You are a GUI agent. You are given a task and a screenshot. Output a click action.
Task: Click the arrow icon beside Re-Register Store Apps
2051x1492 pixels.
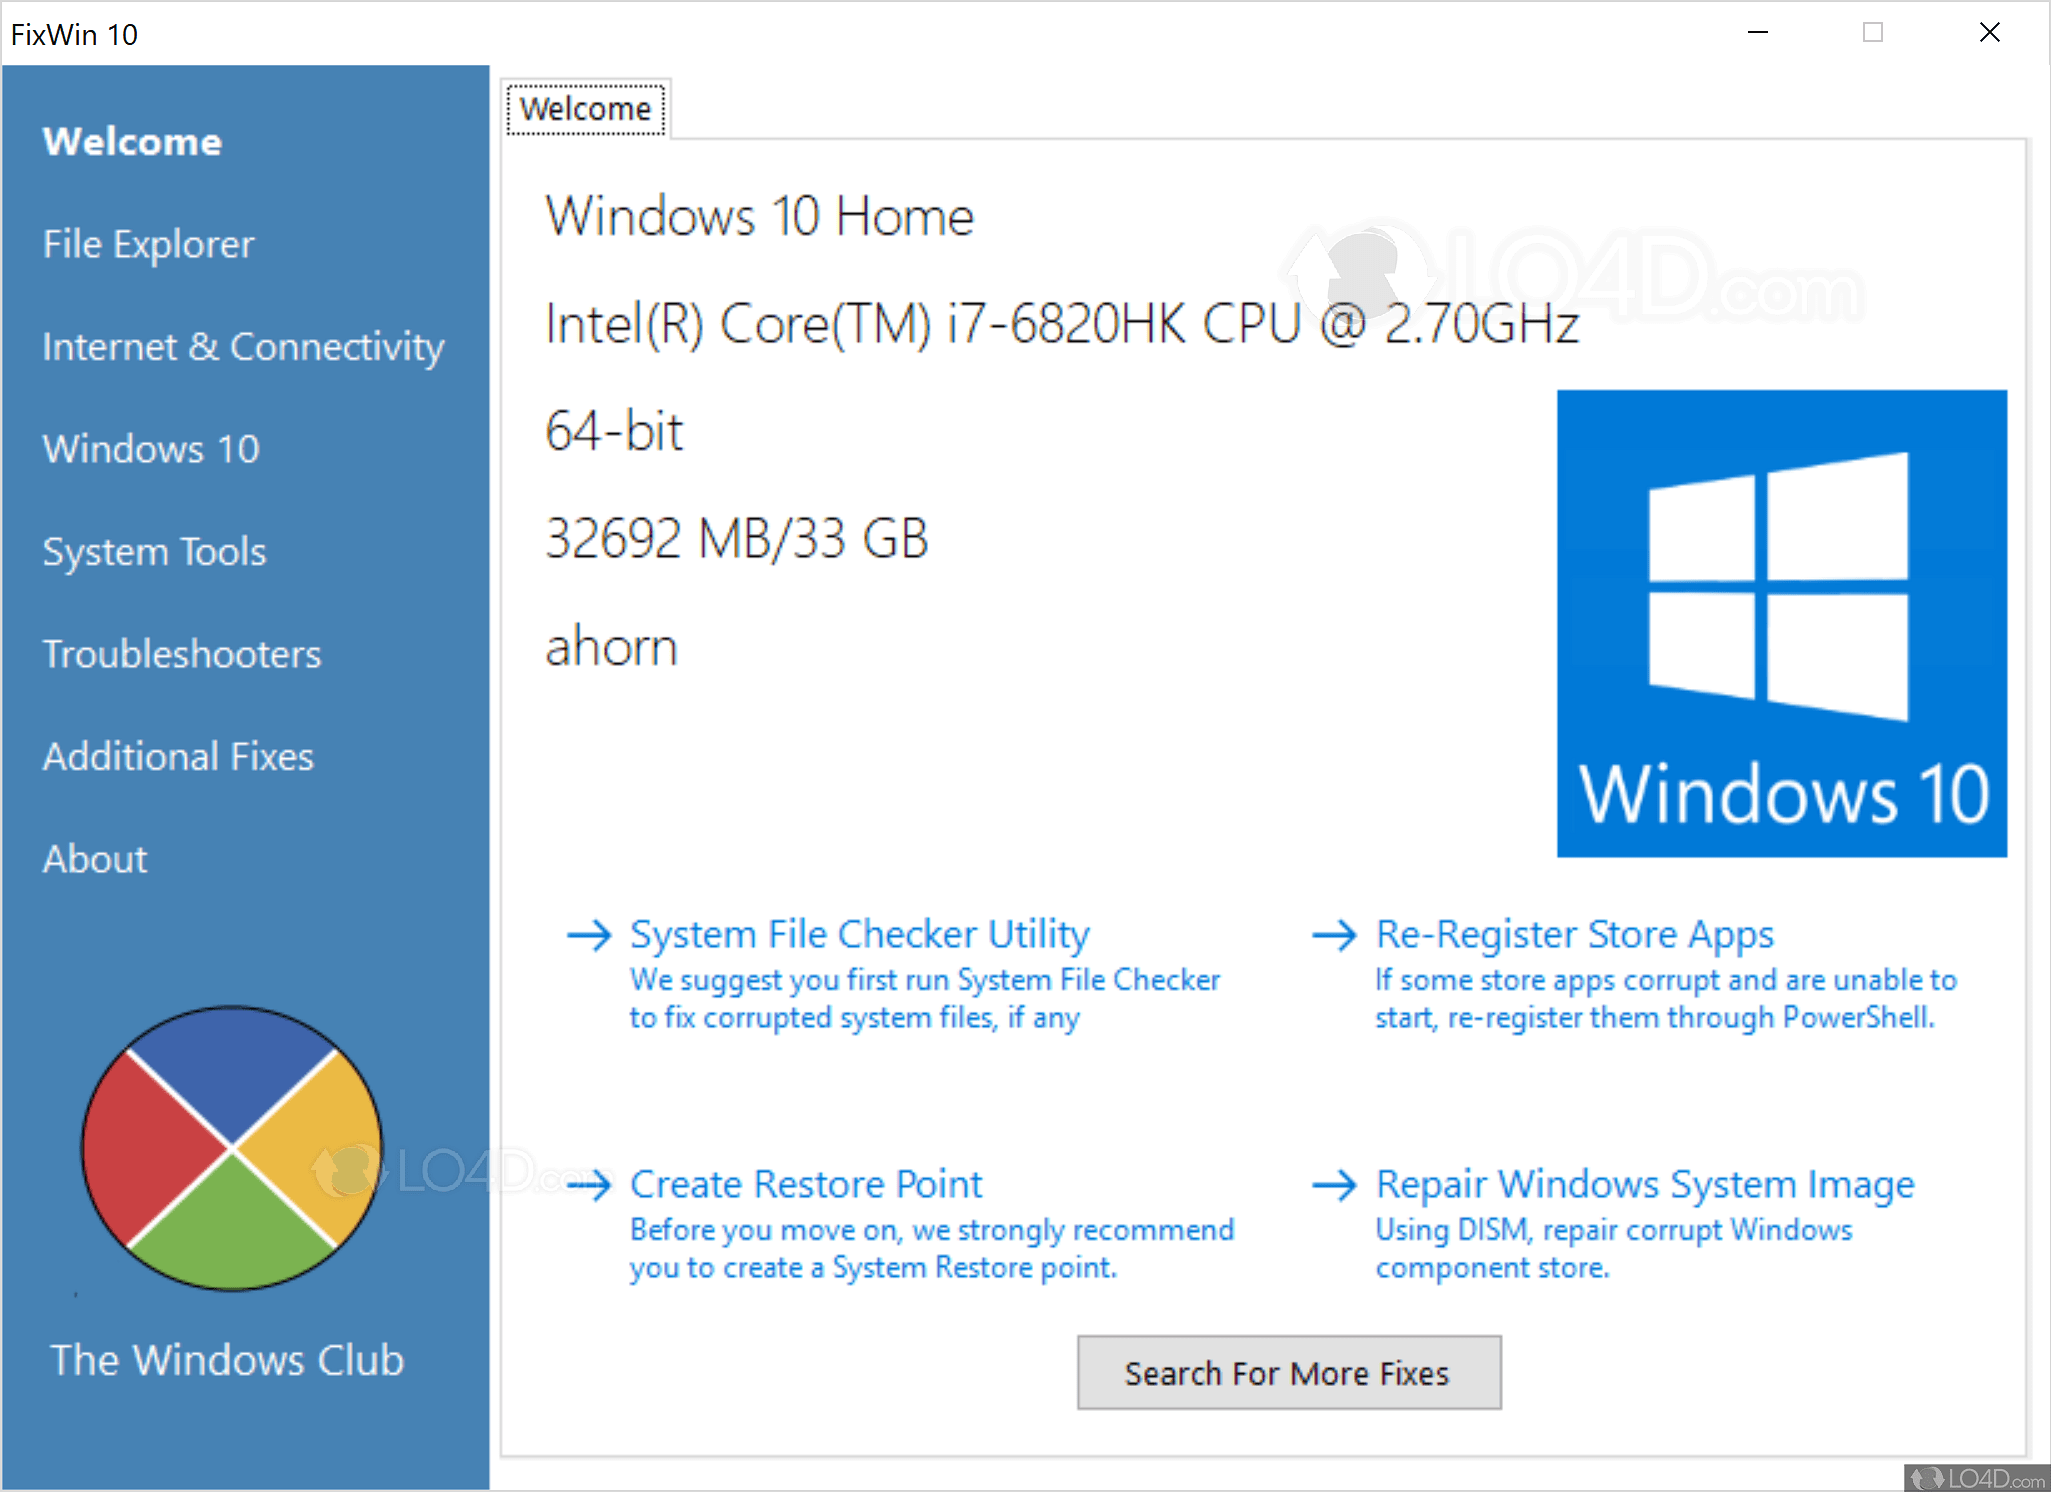1335,935
